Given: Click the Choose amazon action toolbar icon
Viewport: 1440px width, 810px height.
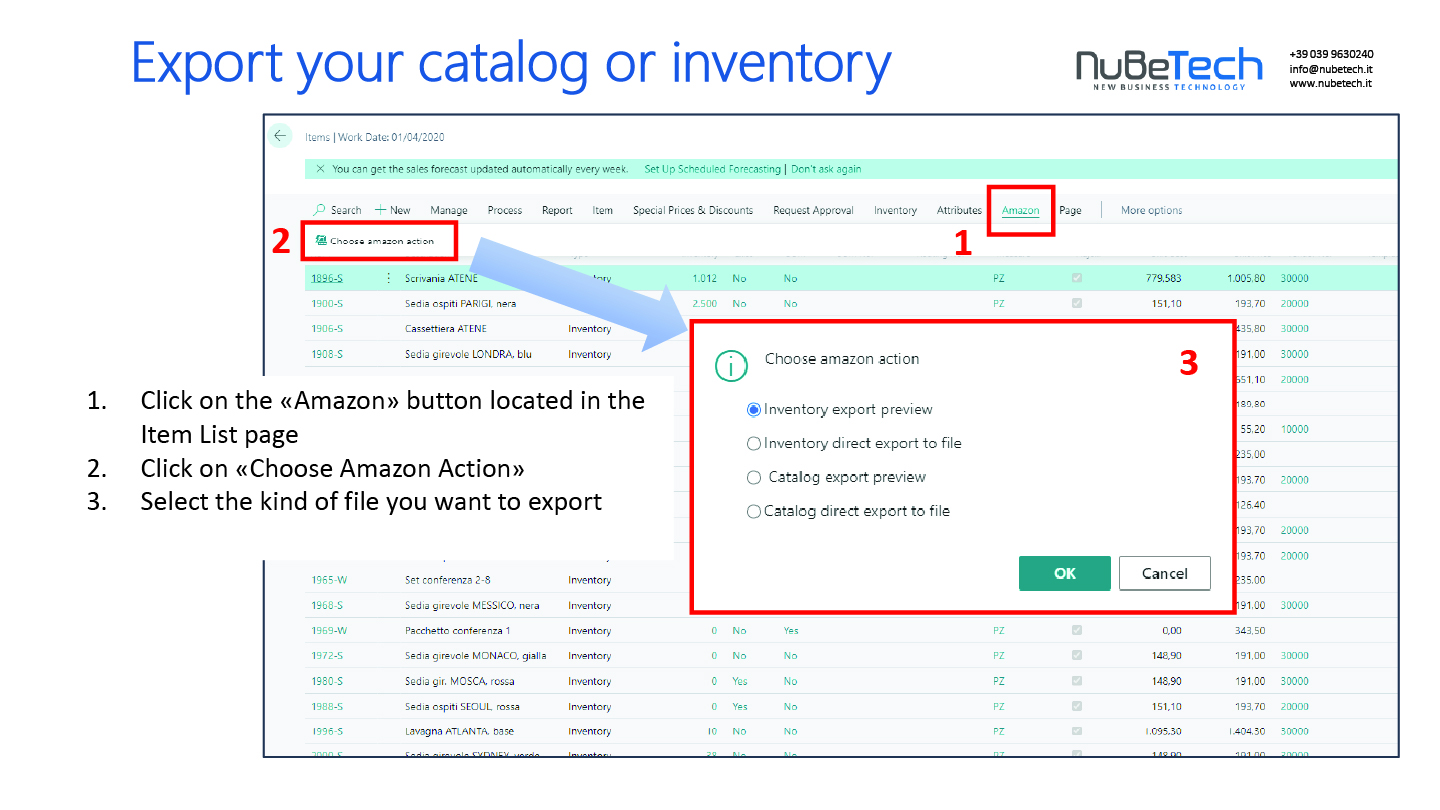Looking at the screenshot, I should pos(321,241).
